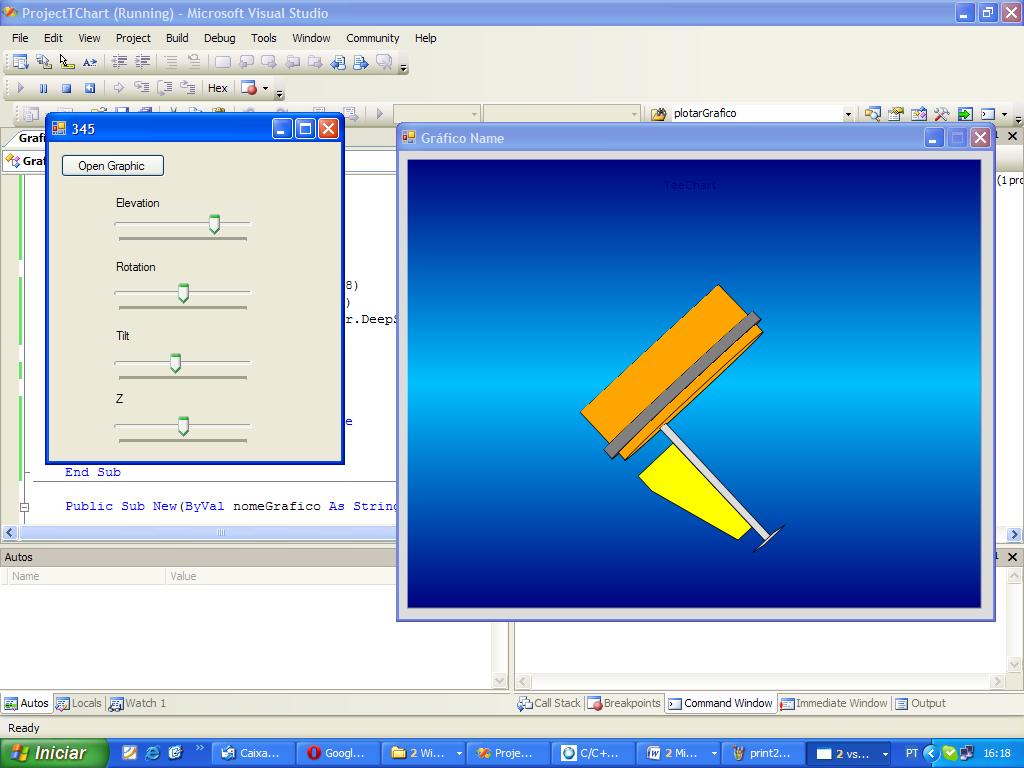Open the dropdown arrow beside breakpoints window icon
The width and height of the screenshot is (1024, 768).
(x=265, y=88)
